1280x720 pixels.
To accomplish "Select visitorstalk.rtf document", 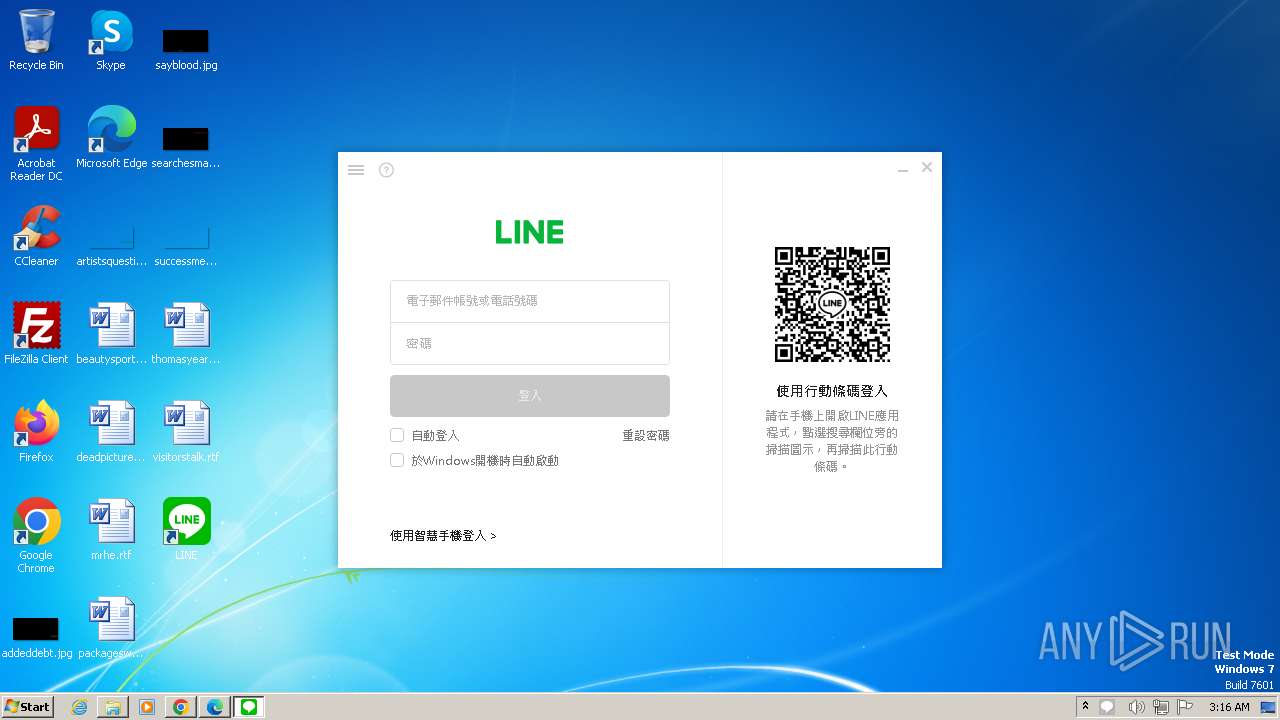I will (x=186, y=432).
